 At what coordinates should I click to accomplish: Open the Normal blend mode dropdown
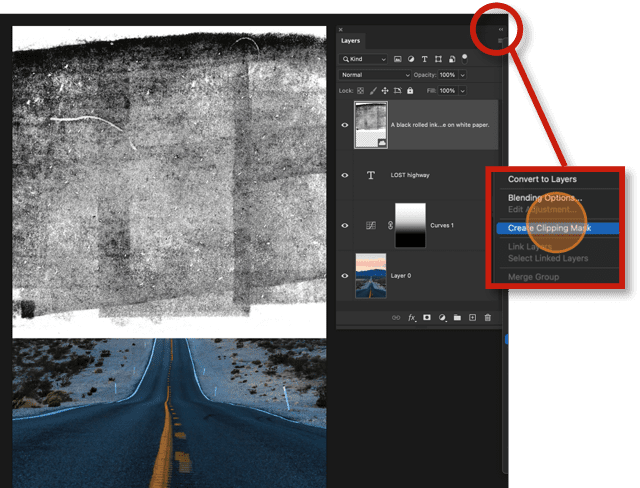click(375, 75)
